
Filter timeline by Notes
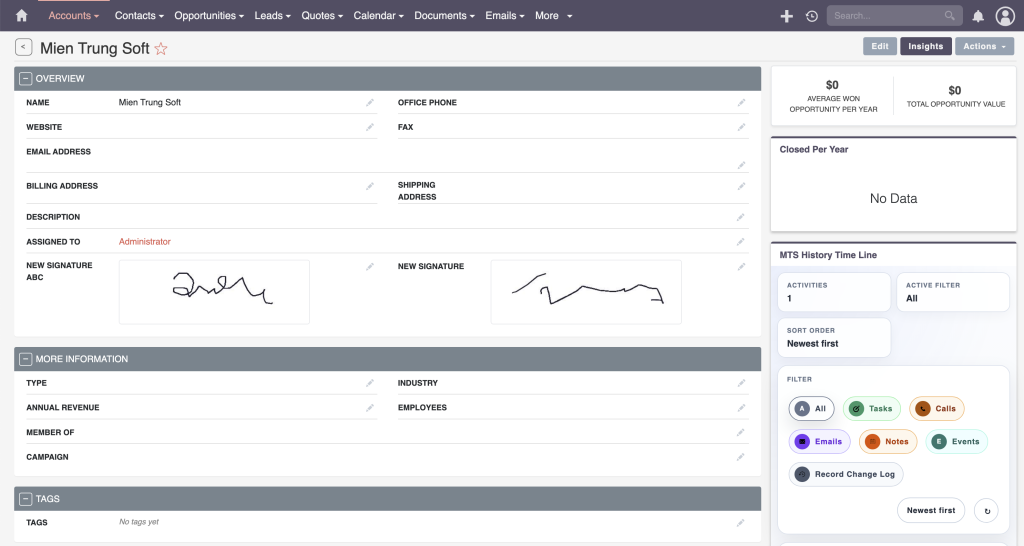point(888,442)
